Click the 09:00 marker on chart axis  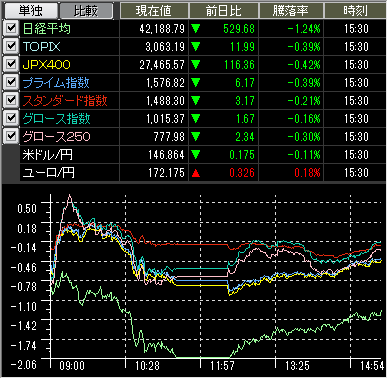coord(72,366)
